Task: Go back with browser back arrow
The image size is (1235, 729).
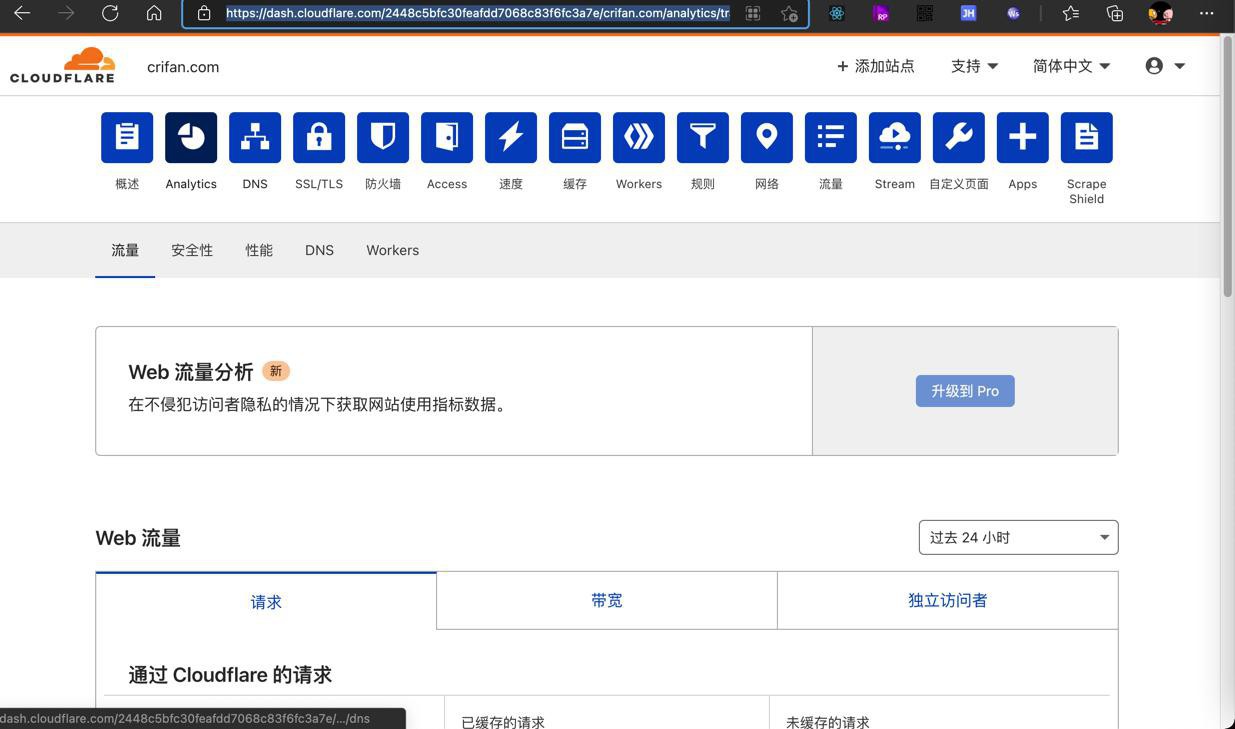Action: (x=22, y=13)
